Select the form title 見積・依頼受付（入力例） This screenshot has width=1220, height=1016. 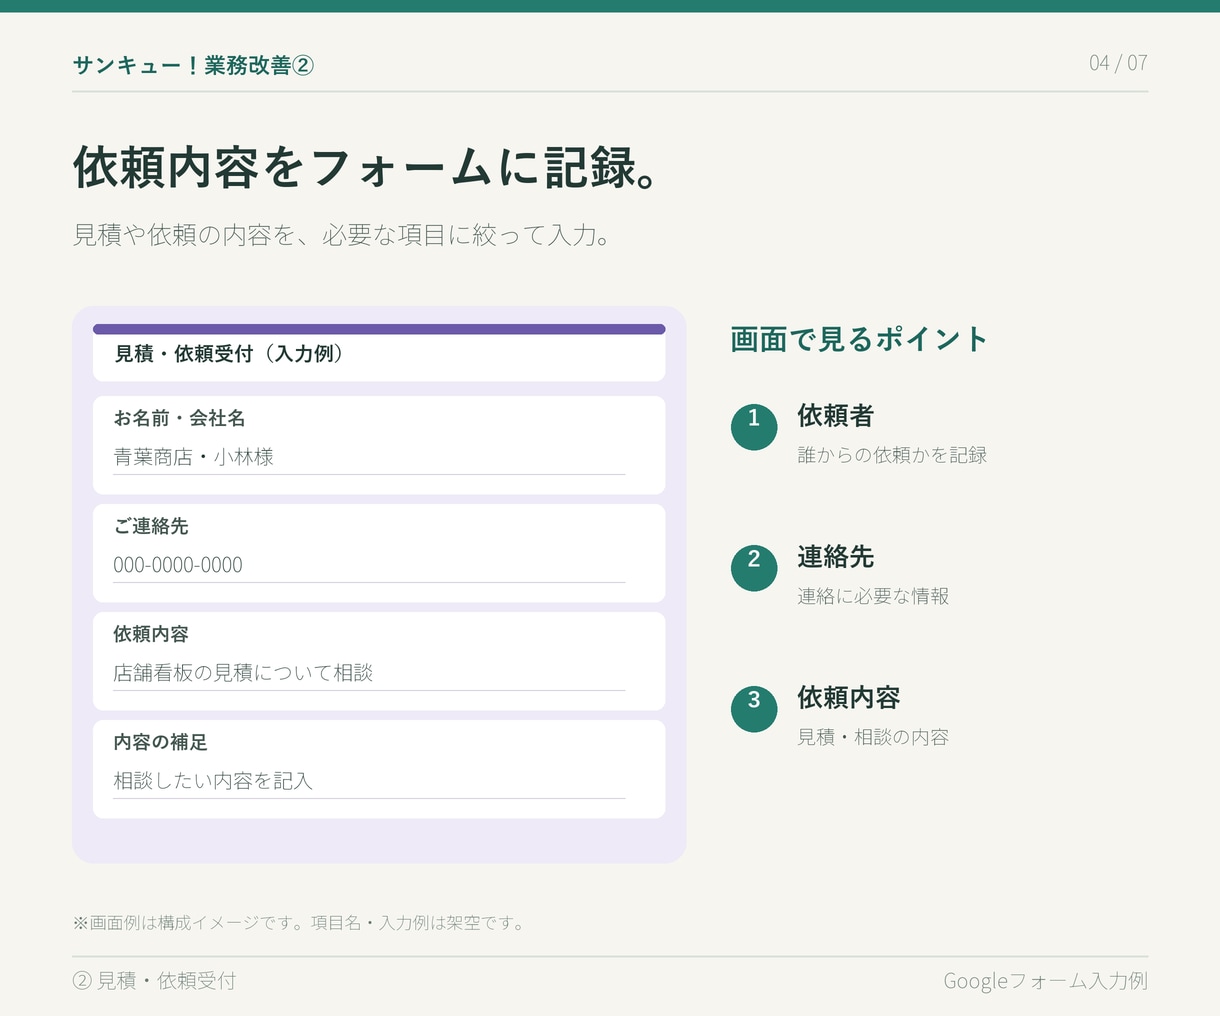pos(230,354)
